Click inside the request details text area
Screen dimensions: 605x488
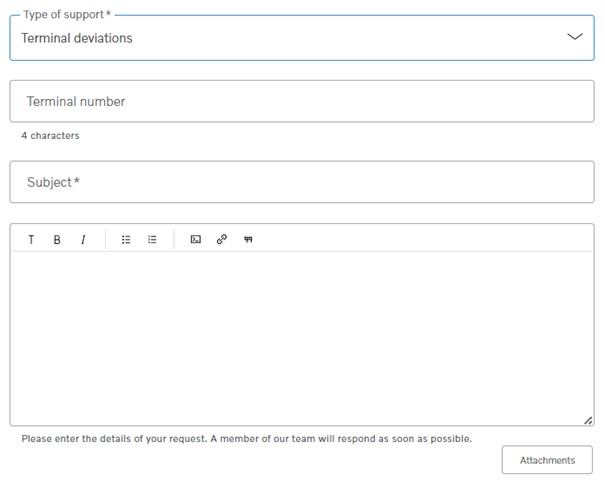302,338
